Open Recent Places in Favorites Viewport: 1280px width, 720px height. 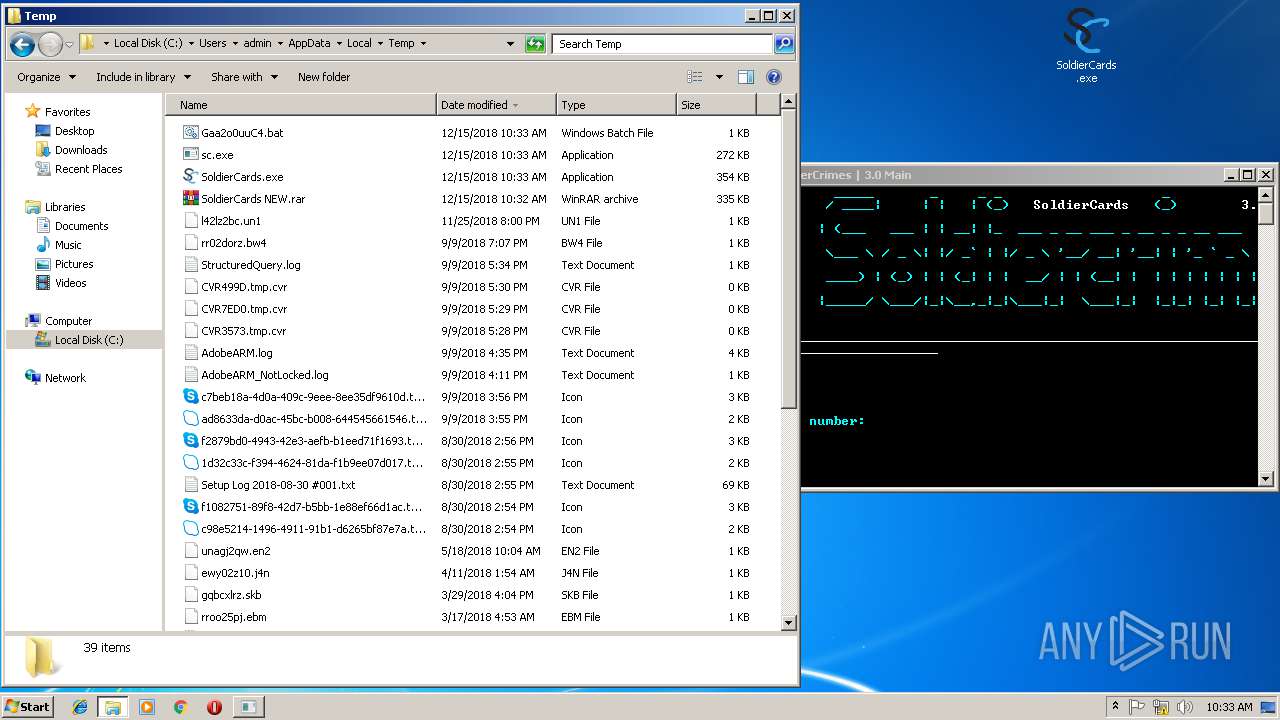tap(88, 169)
